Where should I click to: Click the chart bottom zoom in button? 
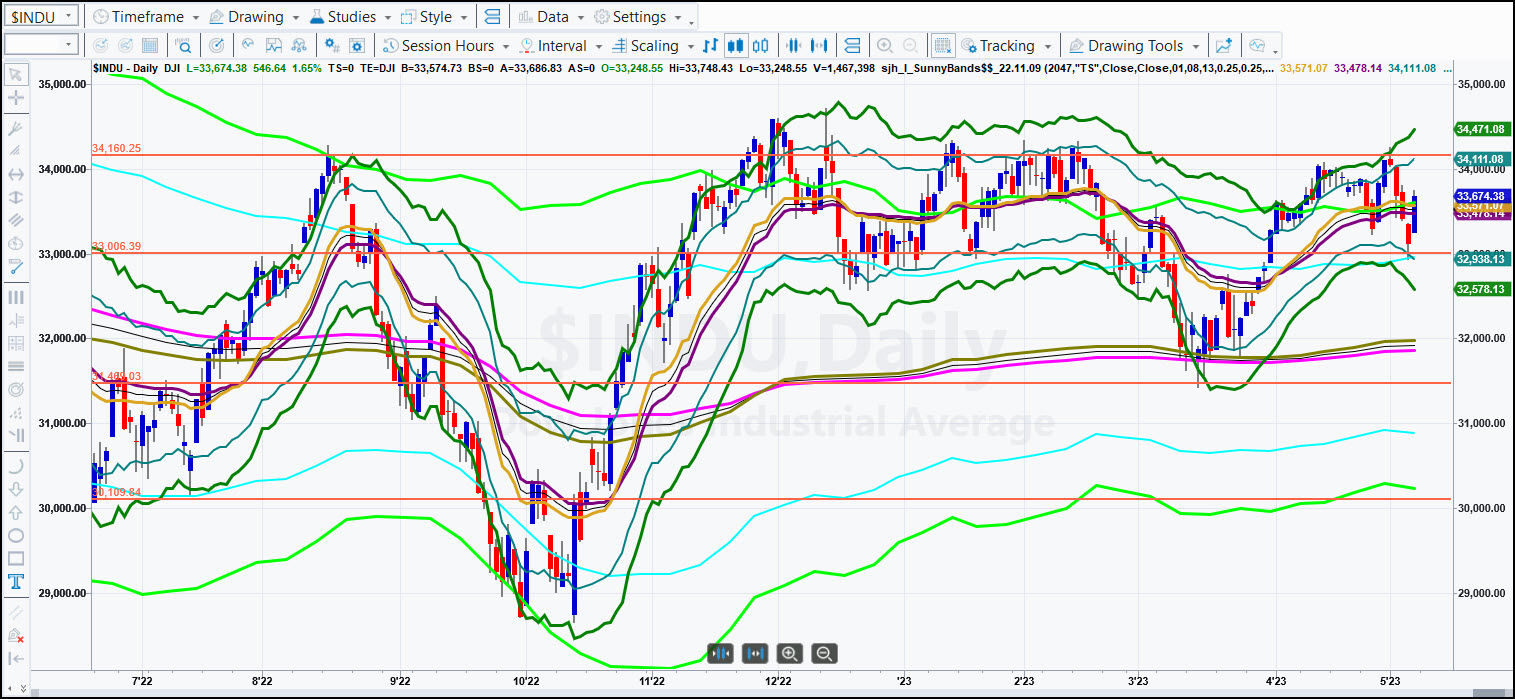point(790,653)
